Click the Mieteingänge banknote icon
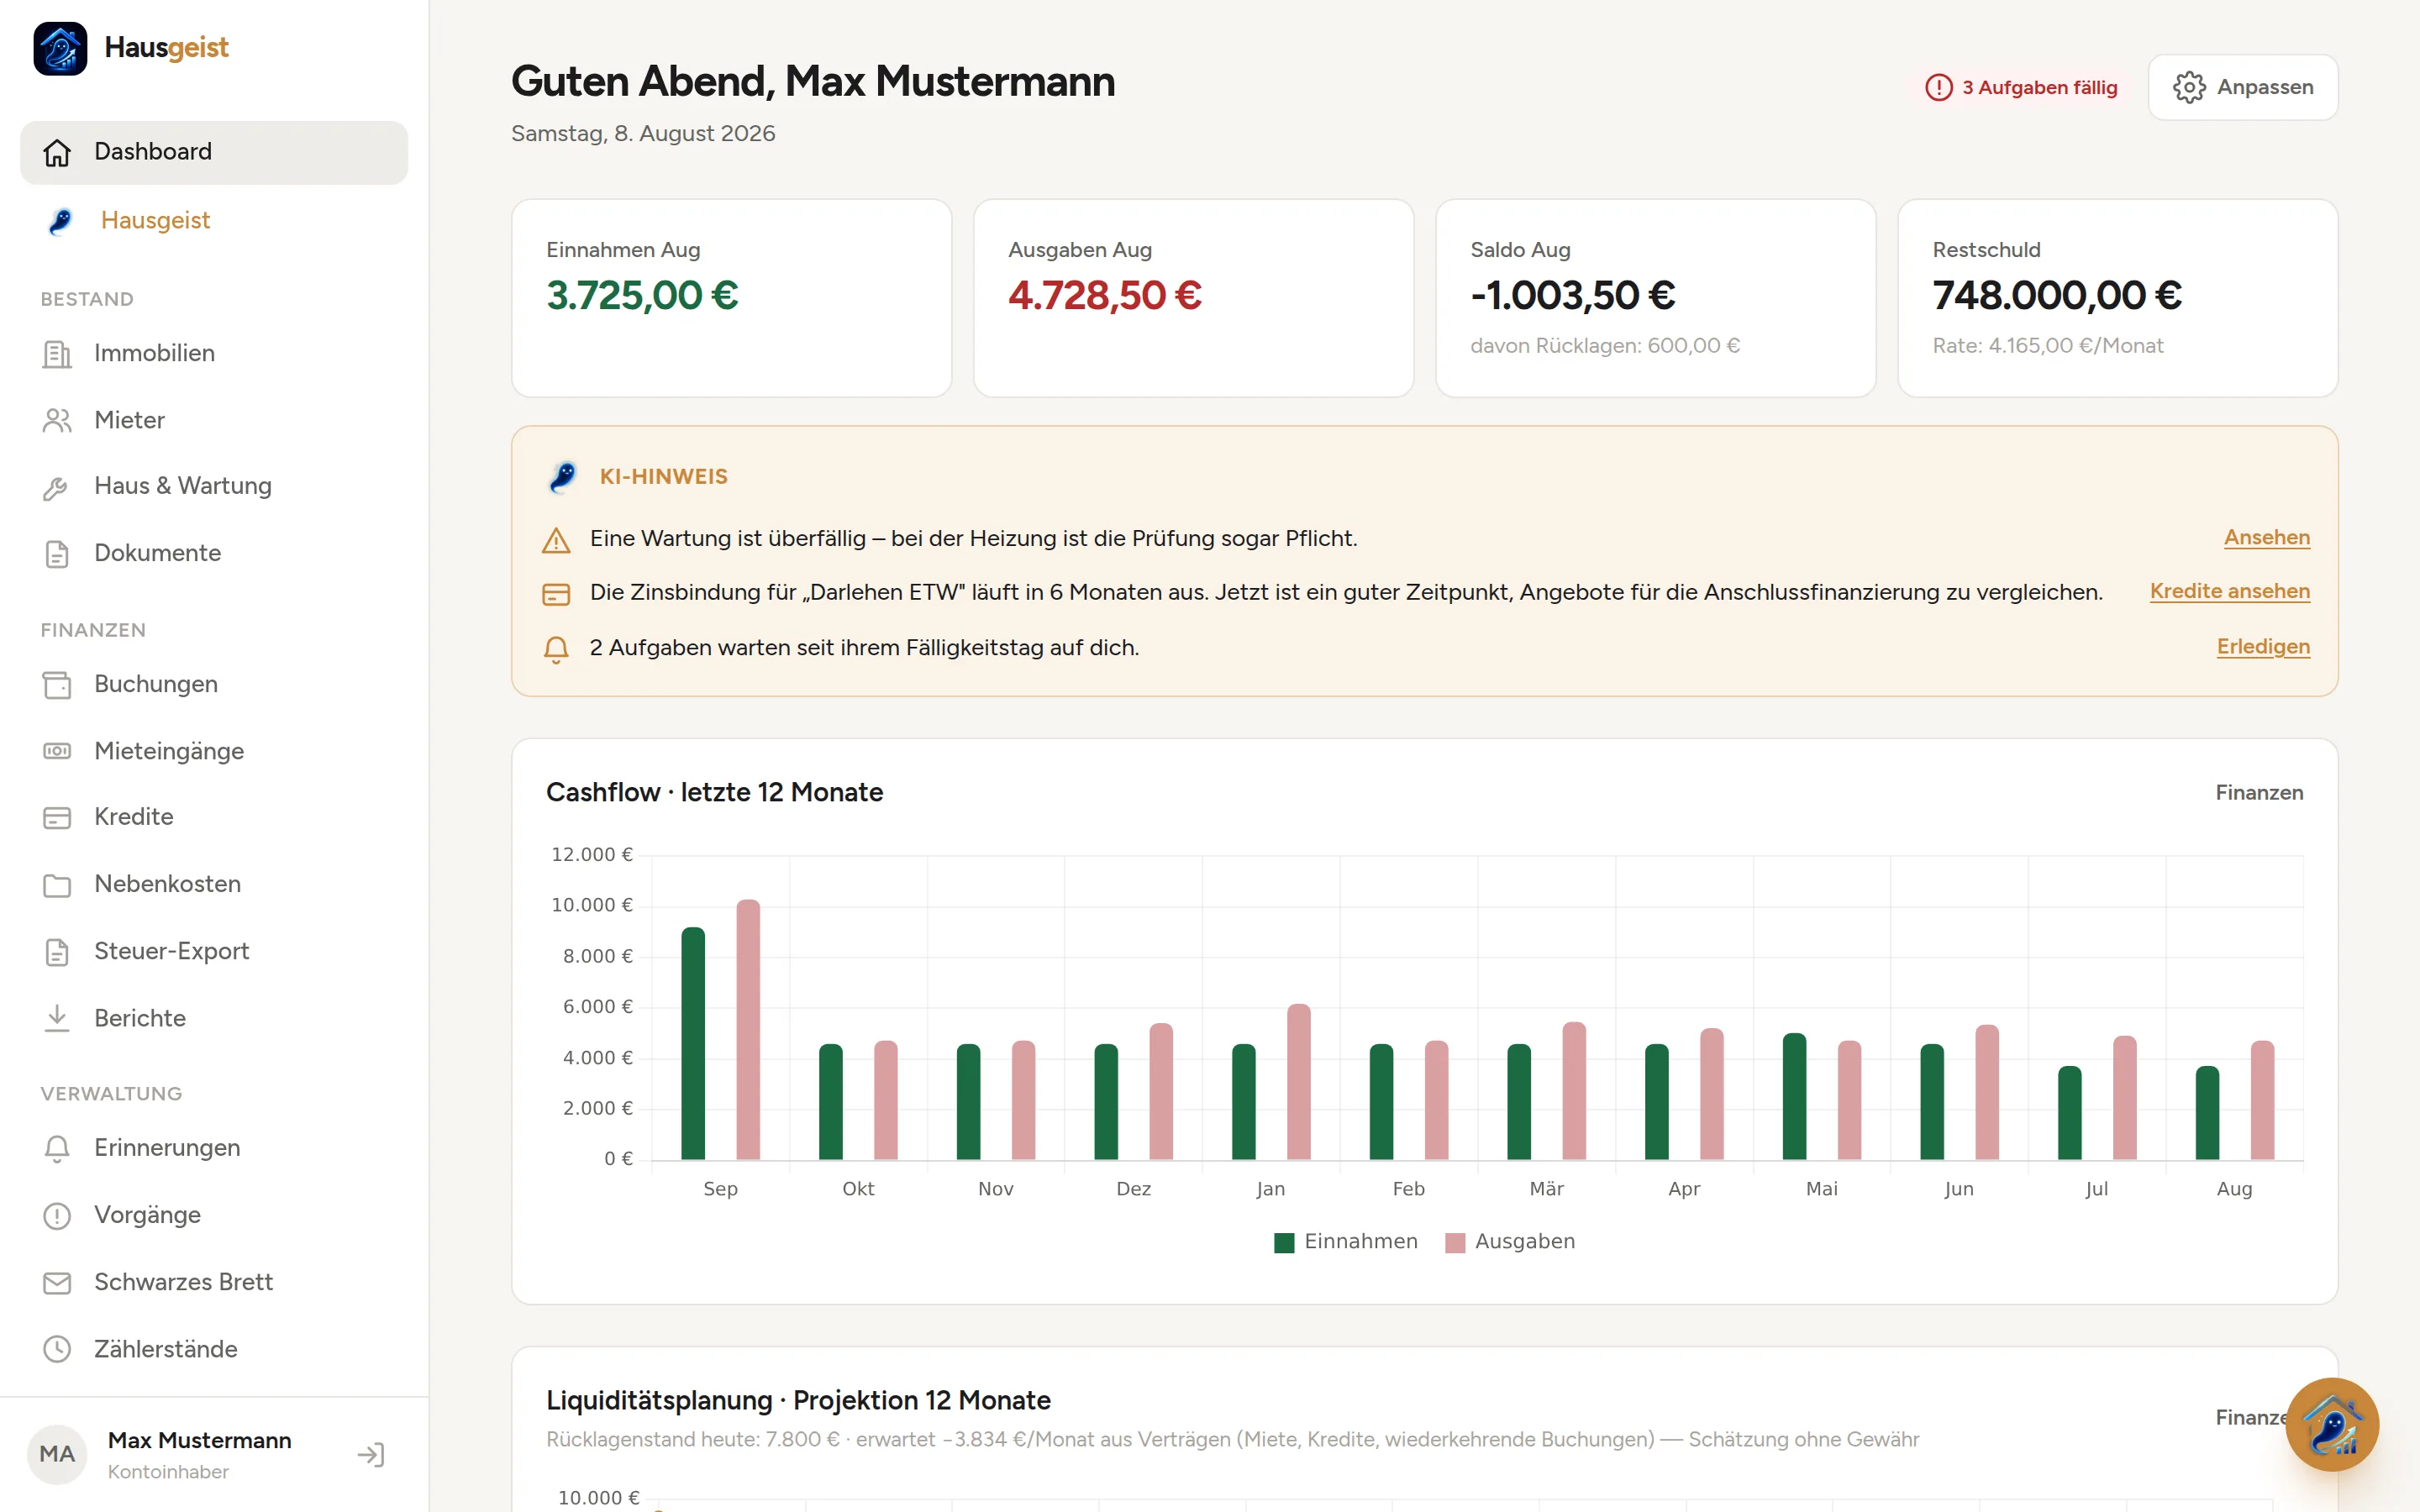 (57, 751)
